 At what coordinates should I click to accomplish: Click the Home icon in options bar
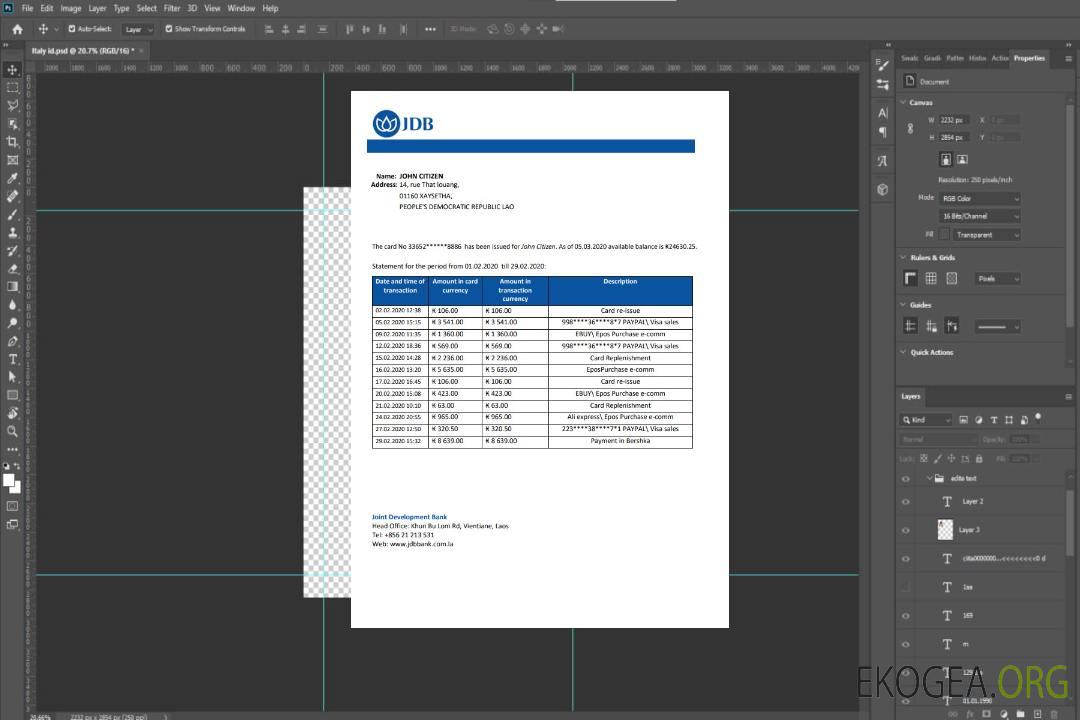pyautogui.click(x=17, y=29)
